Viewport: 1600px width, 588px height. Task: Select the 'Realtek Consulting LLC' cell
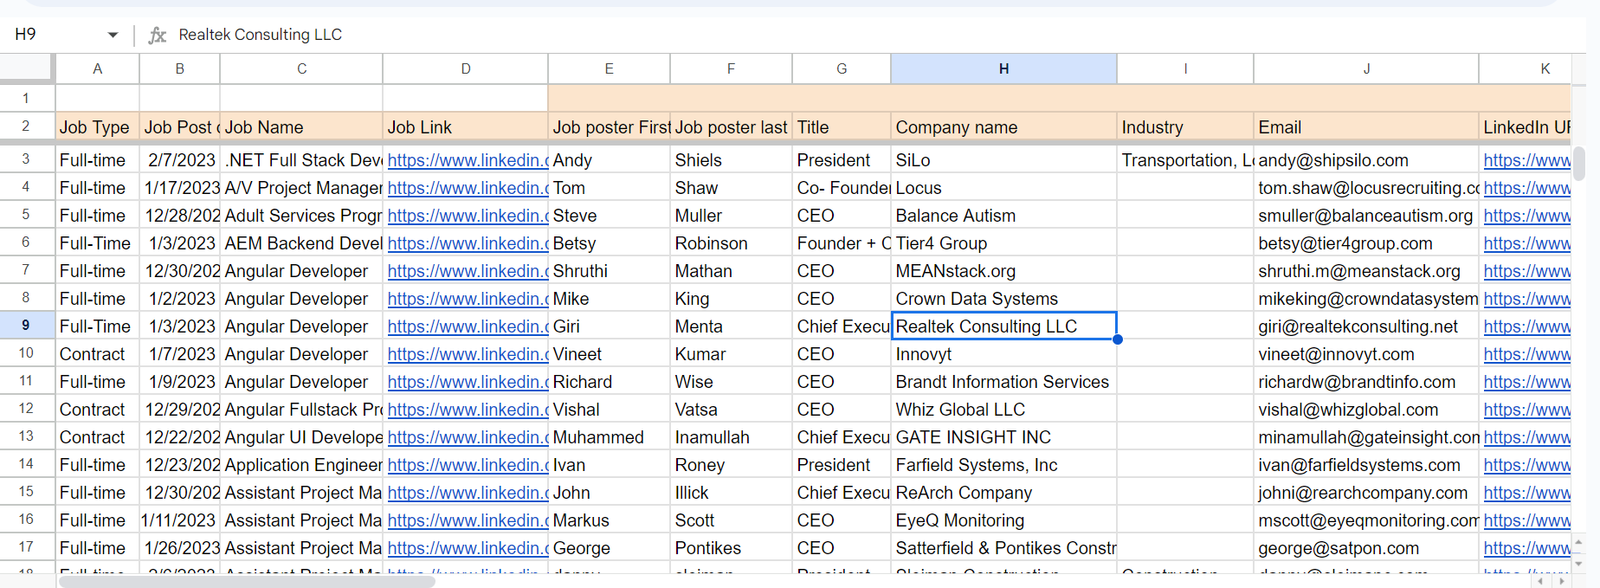point(1004,326)
